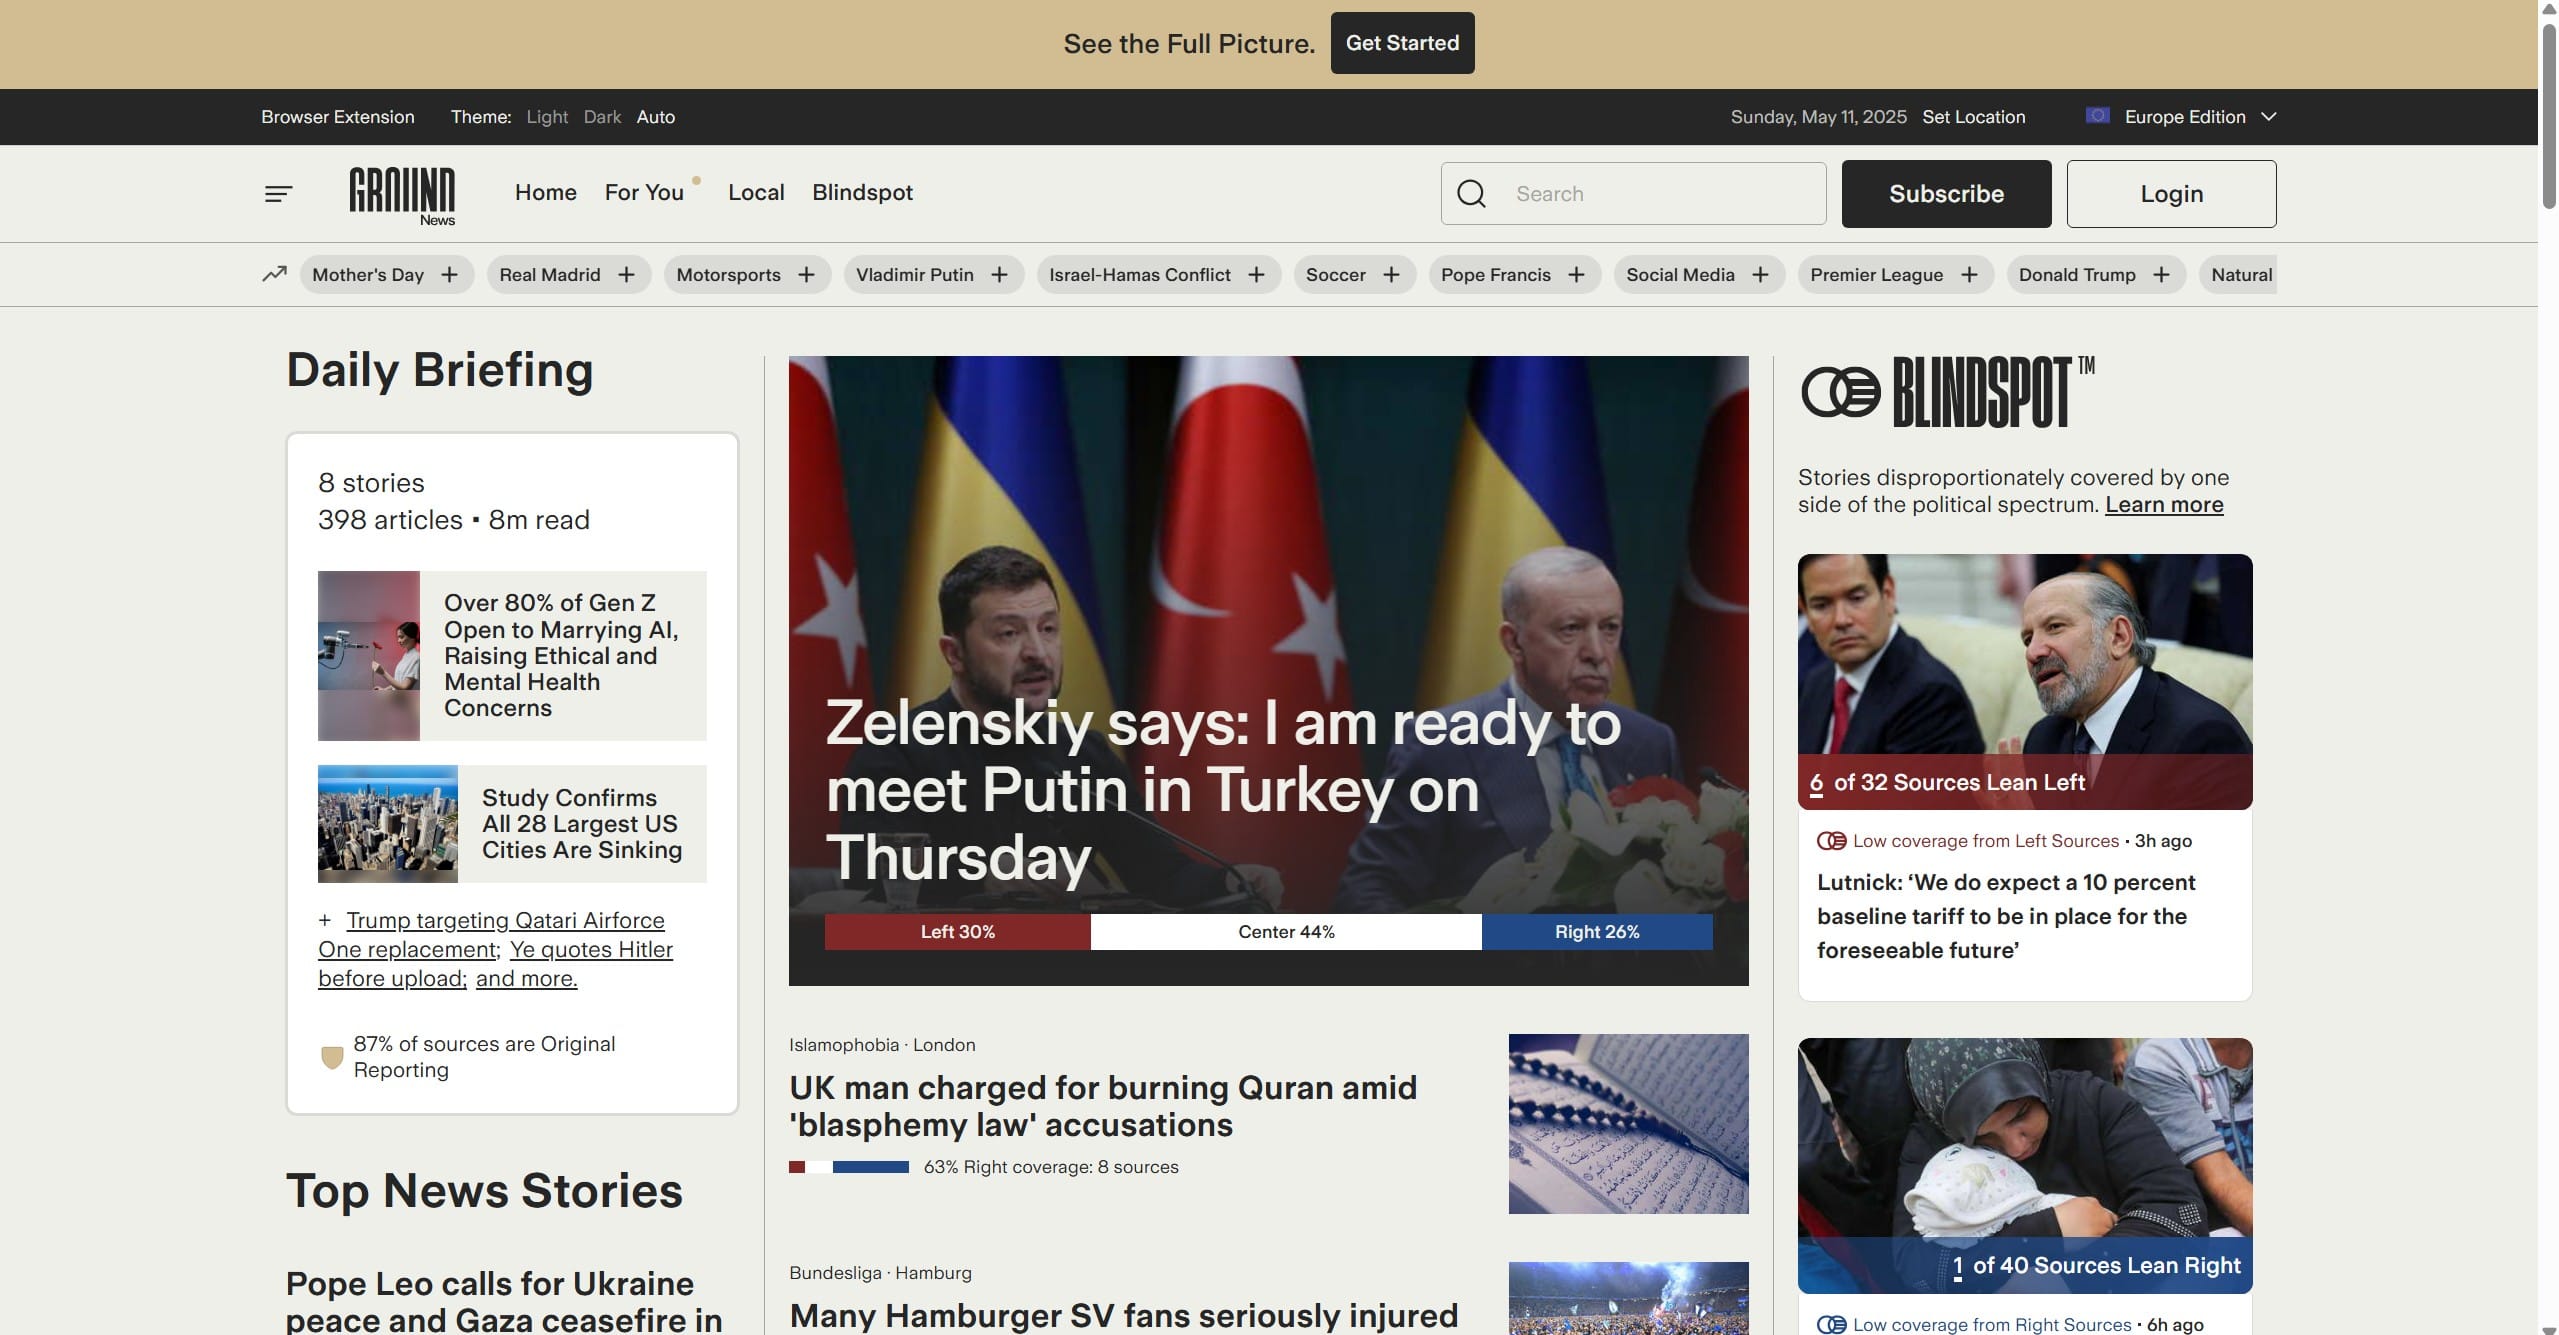Click the Get Started button
This screenshot has height=1335, width=2559.
[x=1402, y=43]
